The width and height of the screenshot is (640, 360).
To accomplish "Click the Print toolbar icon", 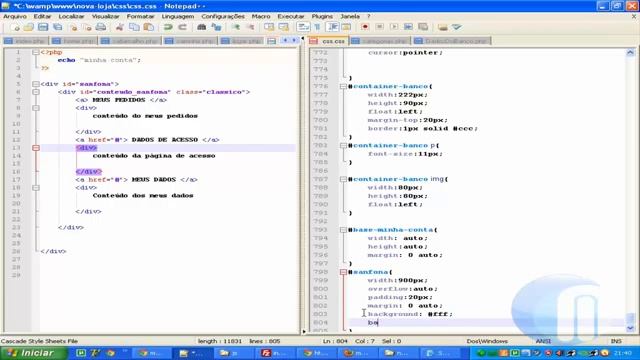I will tap(101, 27).
